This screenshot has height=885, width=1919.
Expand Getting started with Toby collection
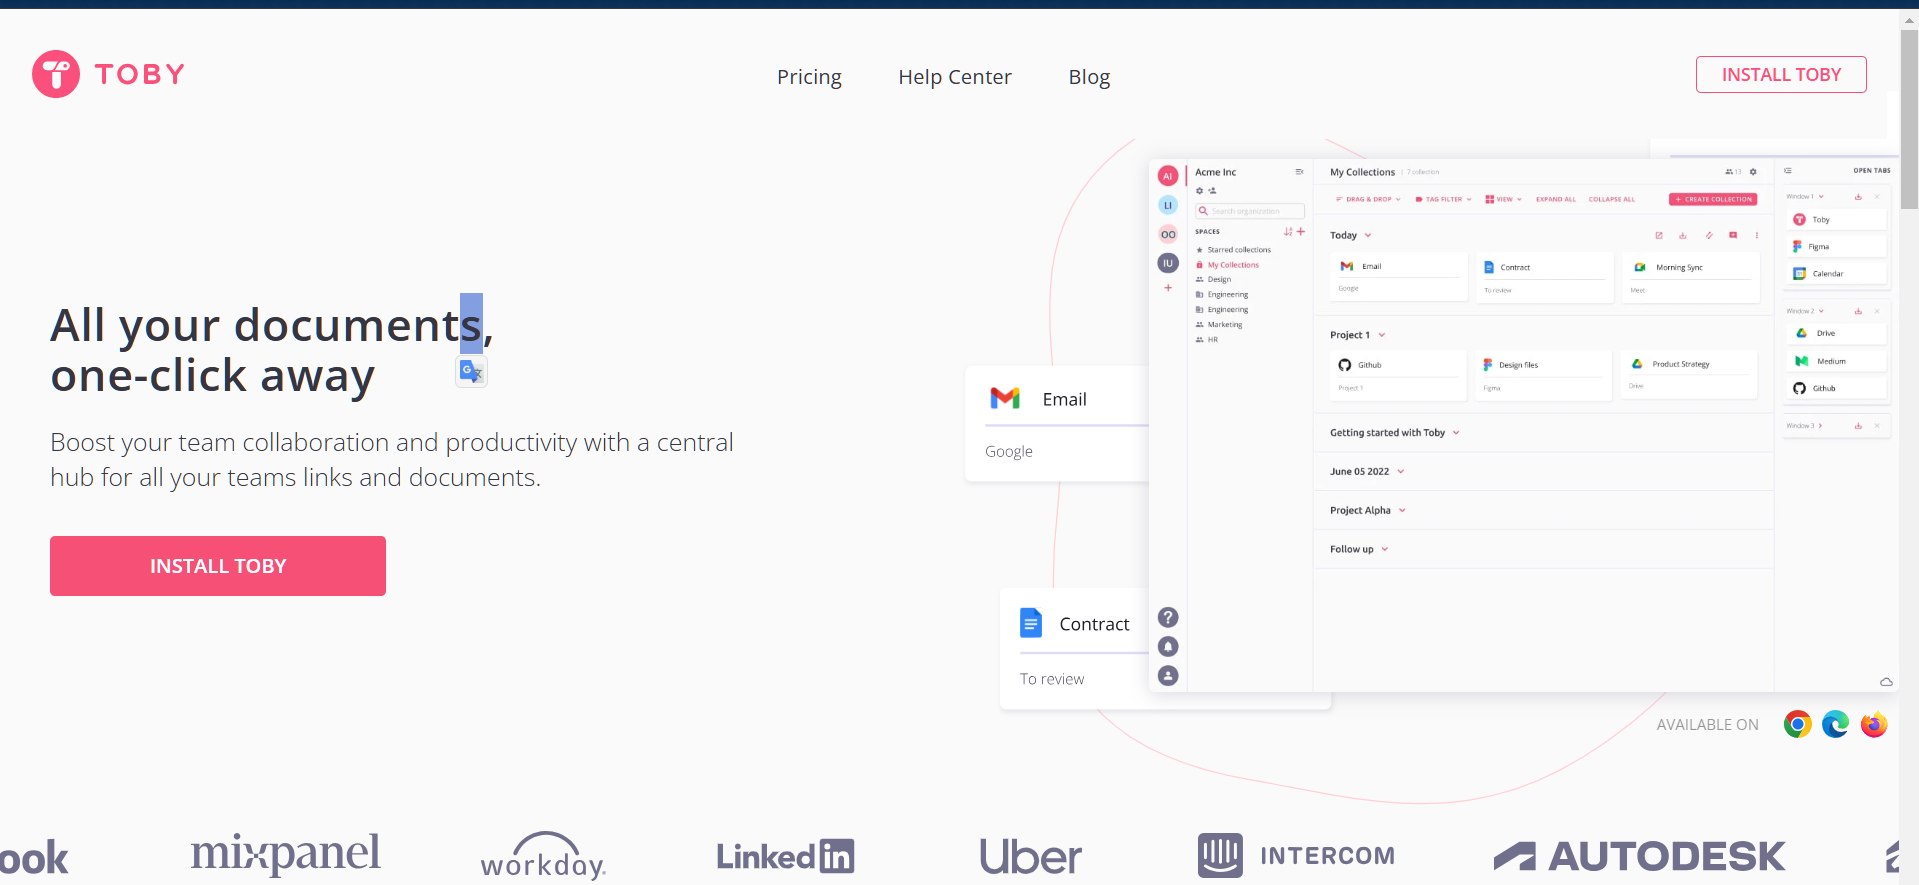pos(1456,433)
